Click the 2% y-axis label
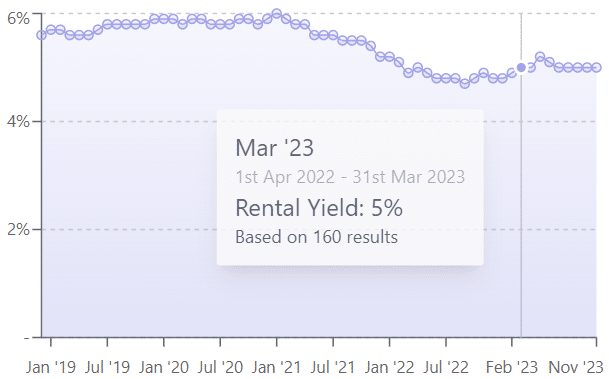 (18, 229)
